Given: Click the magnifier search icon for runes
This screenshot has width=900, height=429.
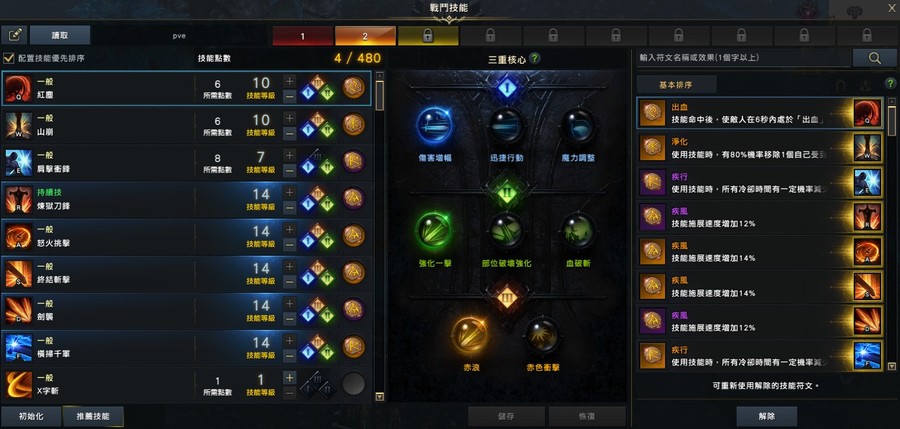Looking at the screenshot, I should point(874,57).
